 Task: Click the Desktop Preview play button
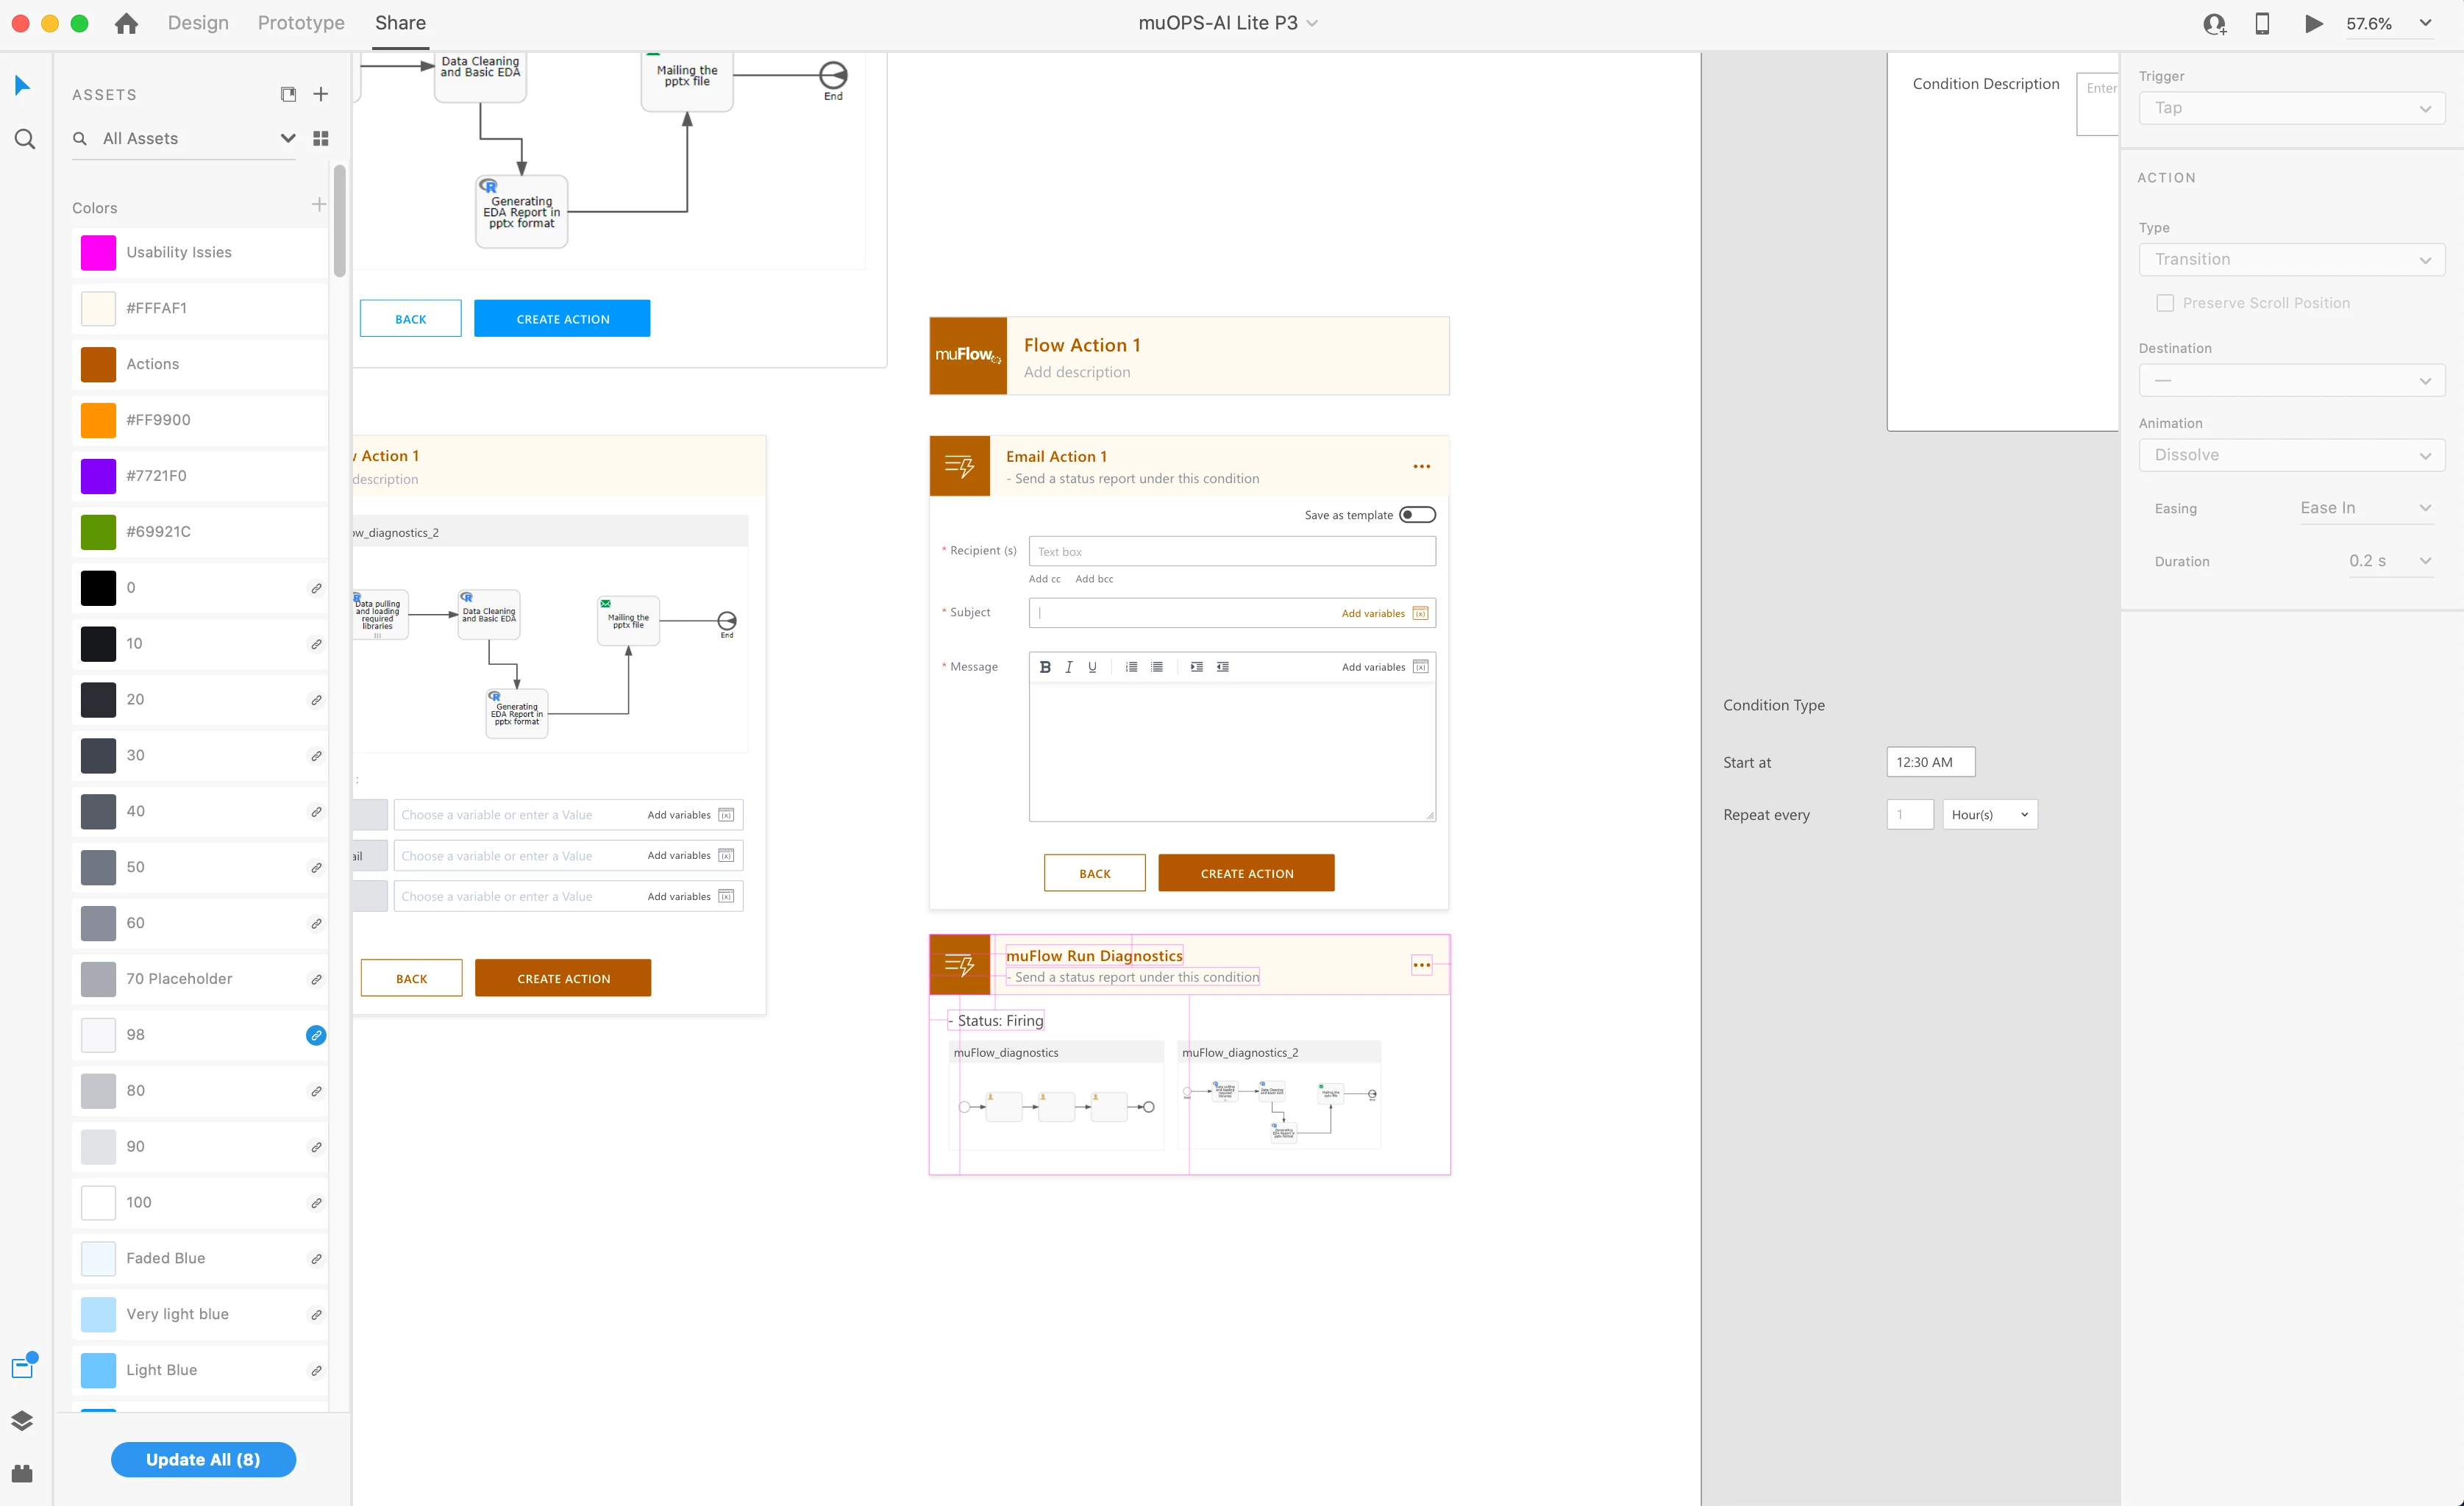click(2313, 23)
